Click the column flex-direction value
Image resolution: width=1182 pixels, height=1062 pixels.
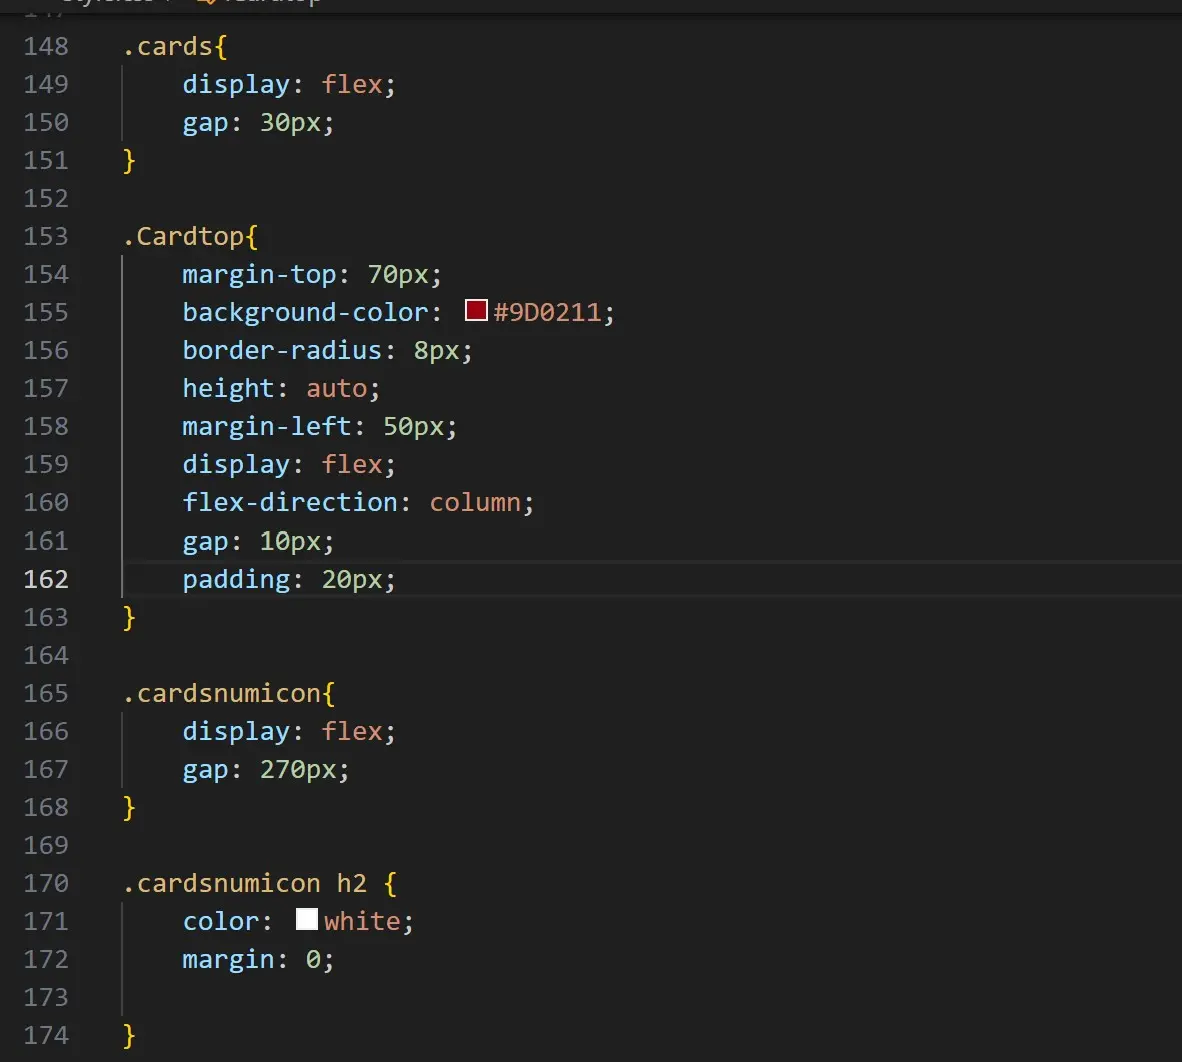(475, 503)
